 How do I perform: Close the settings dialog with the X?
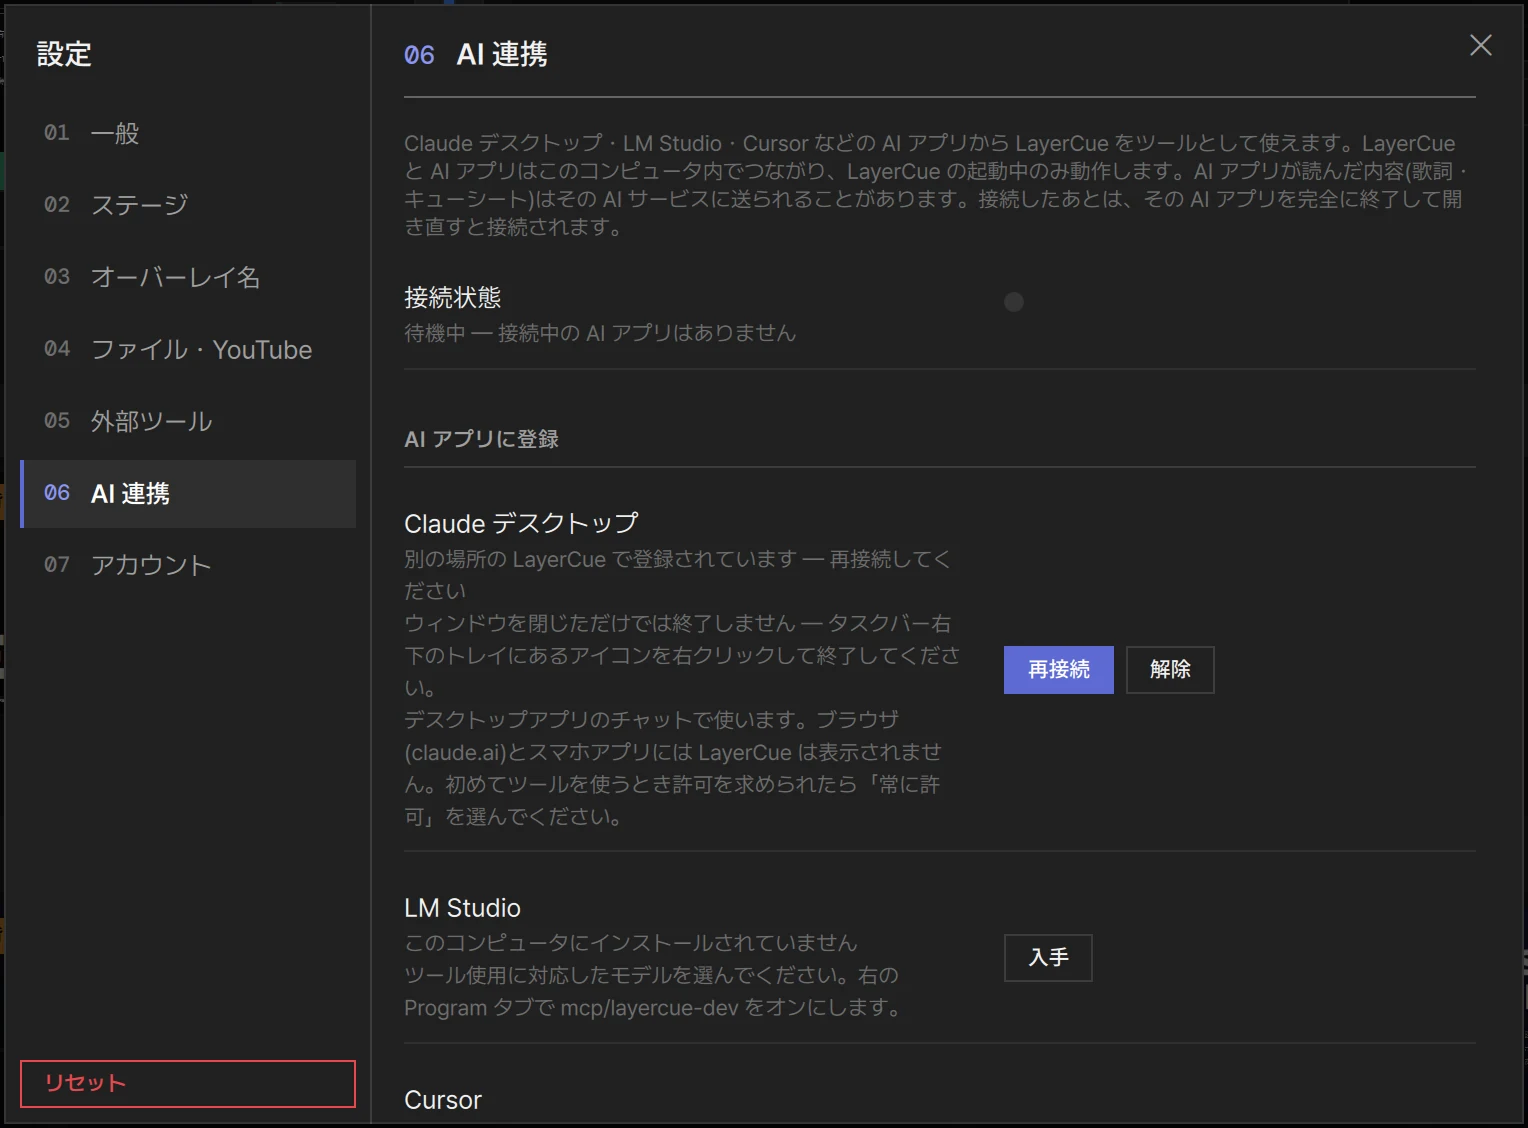click(1480, 45)
